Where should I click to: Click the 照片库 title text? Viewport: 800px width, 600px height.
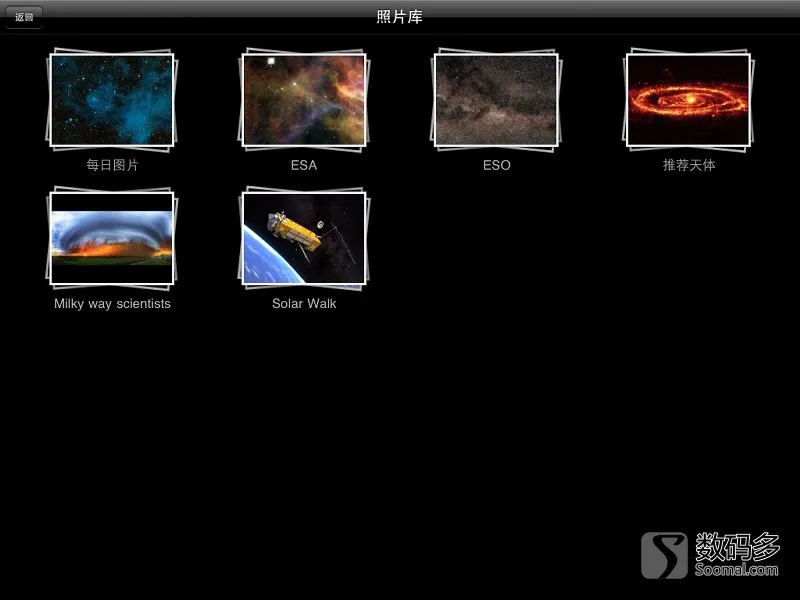tap(399, 17)
